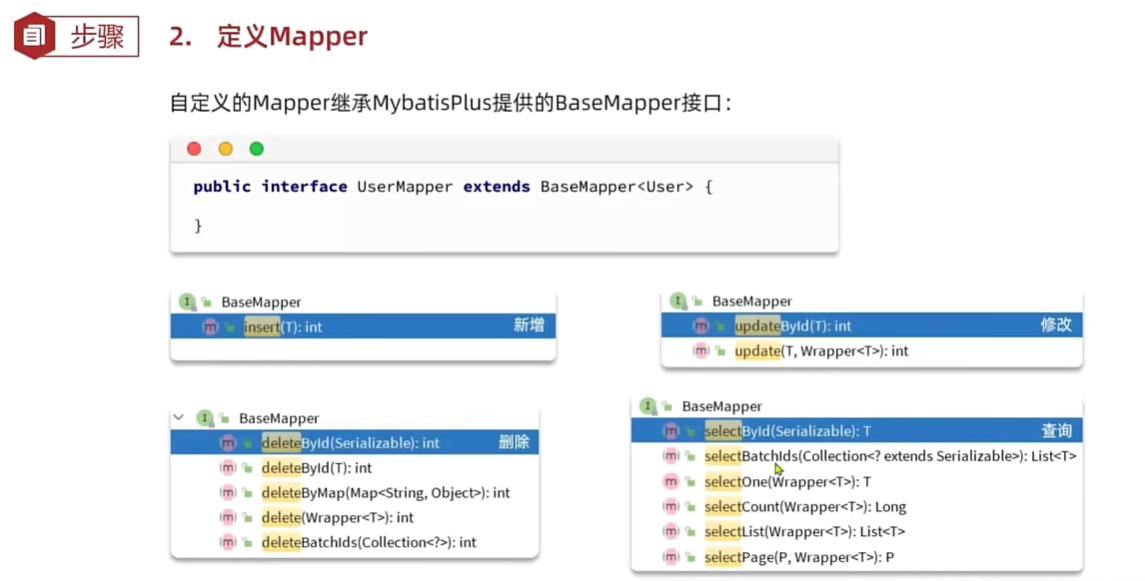
Task: Click method icon beside selectById
Action: [x=670, y=431]
